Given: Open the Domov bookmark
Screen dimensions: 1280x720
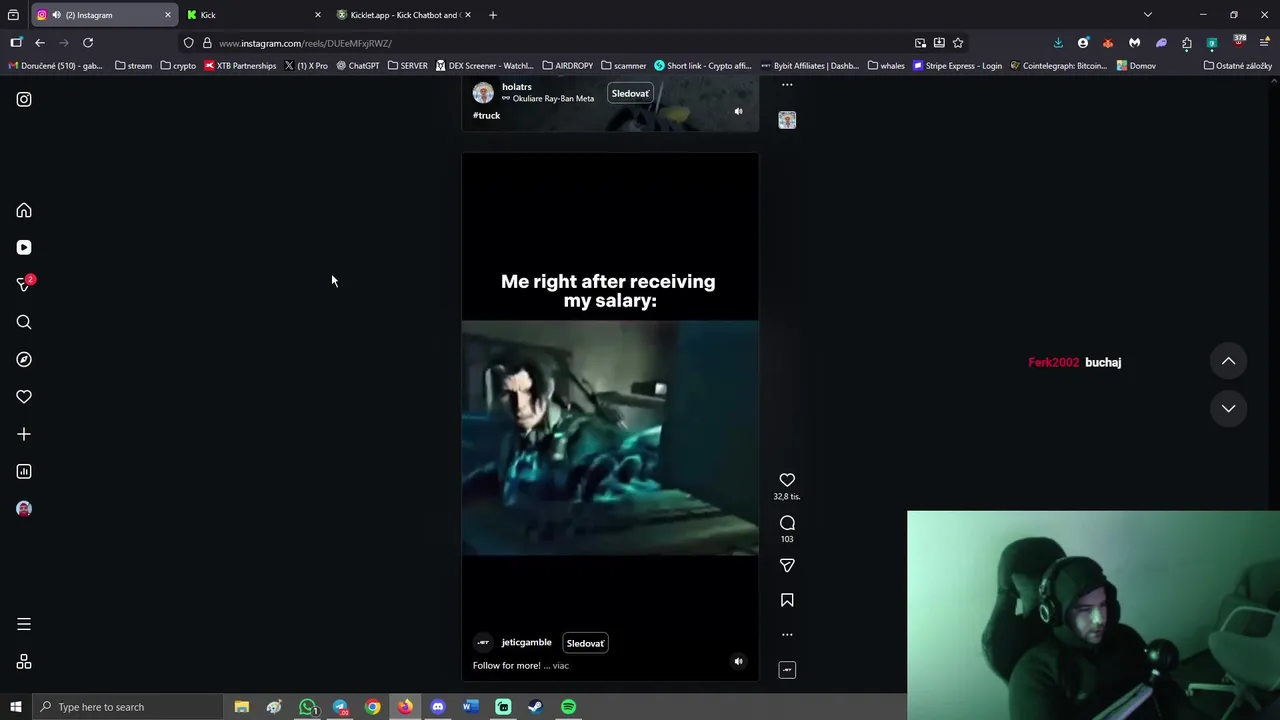Looking at the screenshot, I should coord(1136,66).
